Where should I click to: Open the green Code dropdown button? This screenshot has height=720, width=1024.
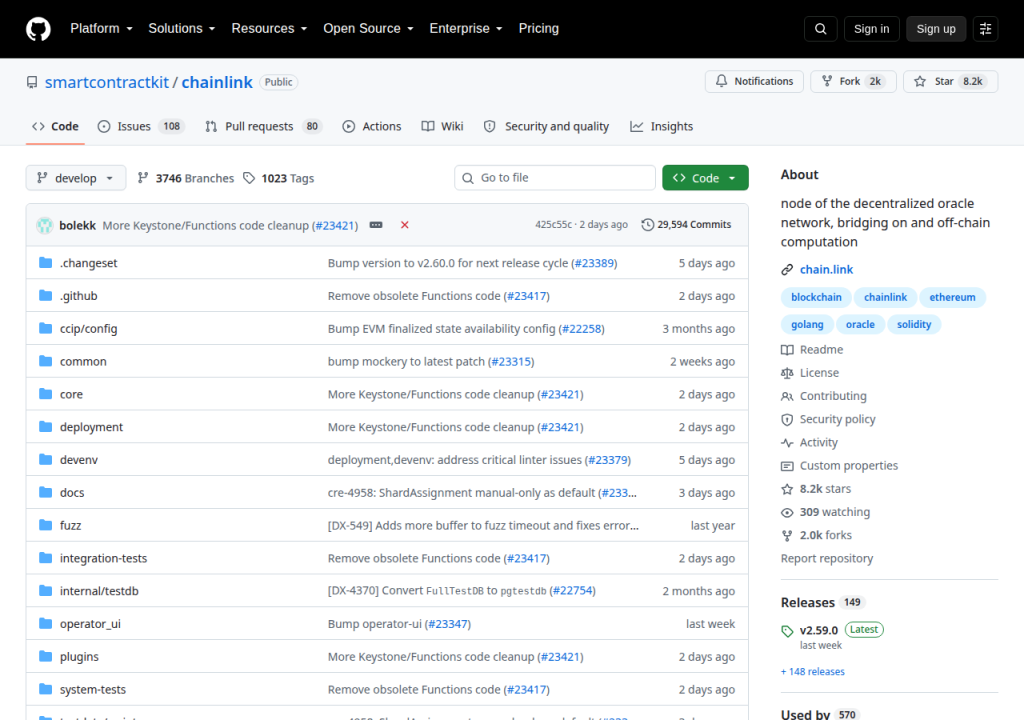(x=705, y=178)
